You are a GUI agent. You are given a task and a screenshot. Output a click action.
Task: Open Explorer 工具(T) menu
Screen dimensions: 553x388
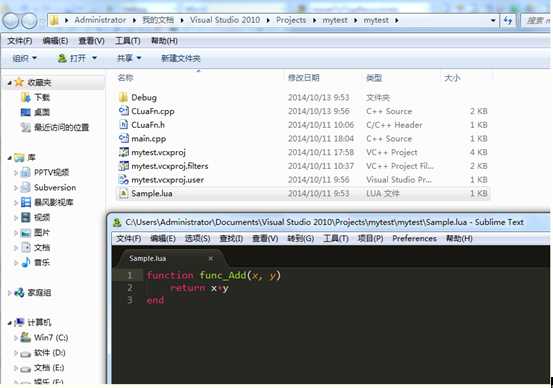(x=128, y=41)
